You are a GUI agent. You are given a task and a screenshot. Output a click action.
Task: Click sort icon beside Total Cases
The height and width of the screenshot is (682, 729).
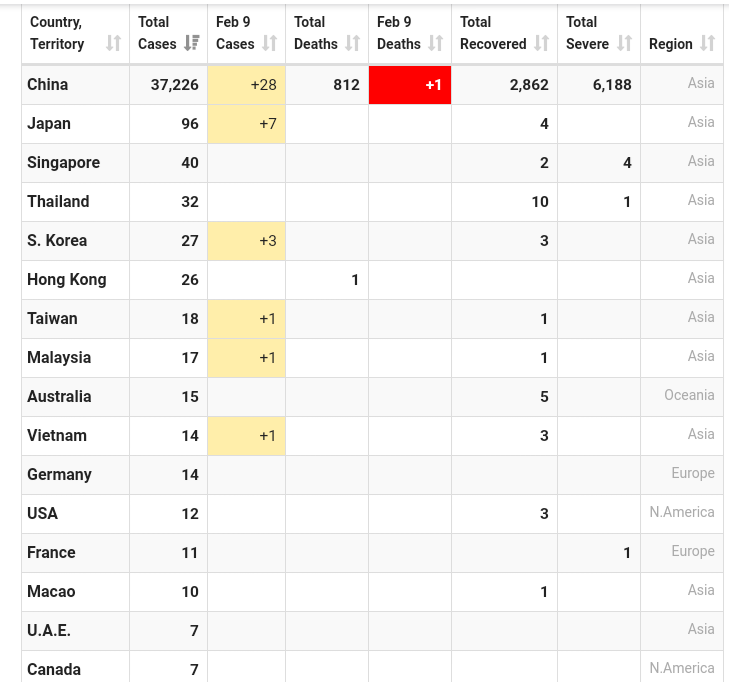tap(192, 44)
